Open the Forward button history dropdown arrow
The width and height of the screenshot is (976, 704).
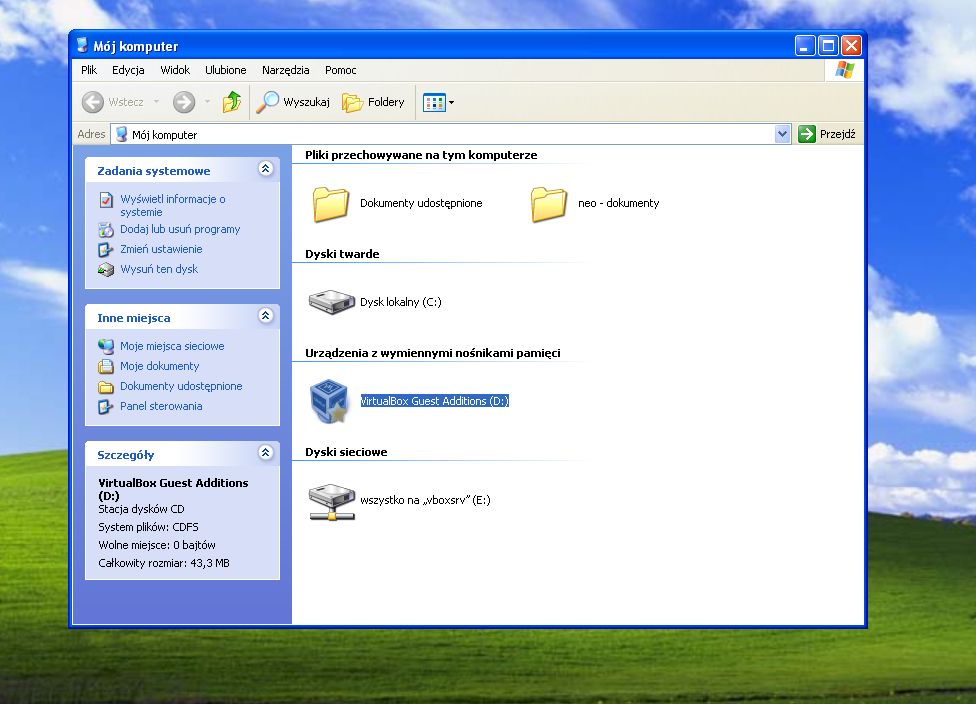207,102
